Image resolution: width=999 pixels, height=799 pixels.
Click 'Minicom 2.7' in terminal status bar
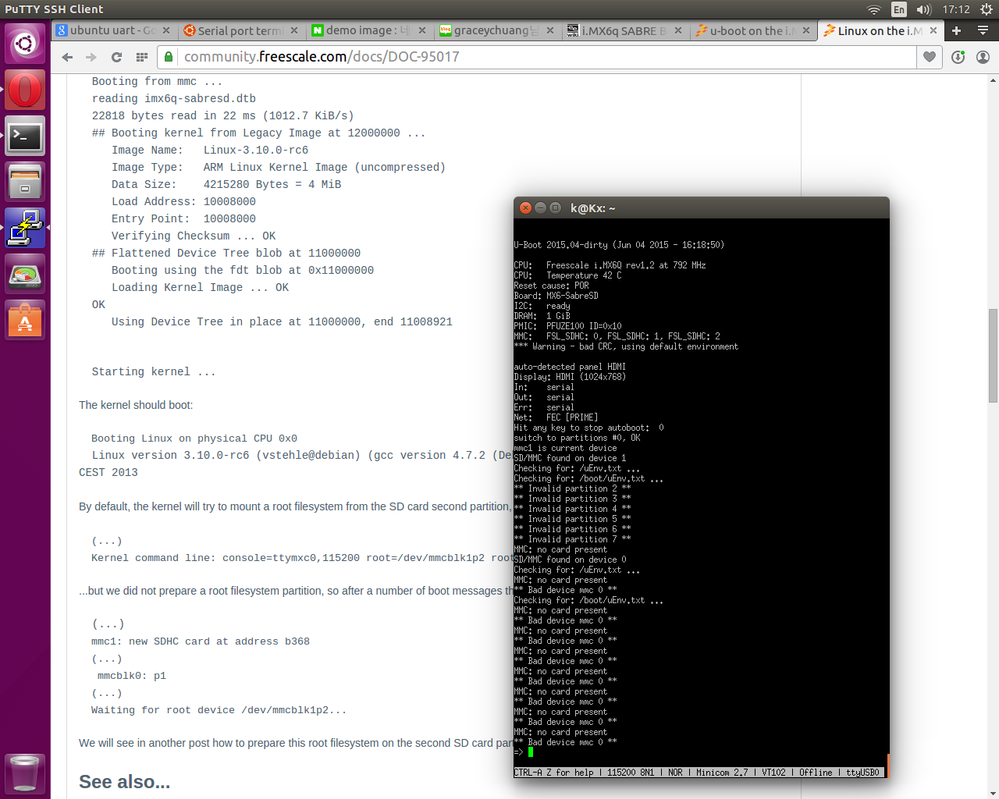[722, 772]
